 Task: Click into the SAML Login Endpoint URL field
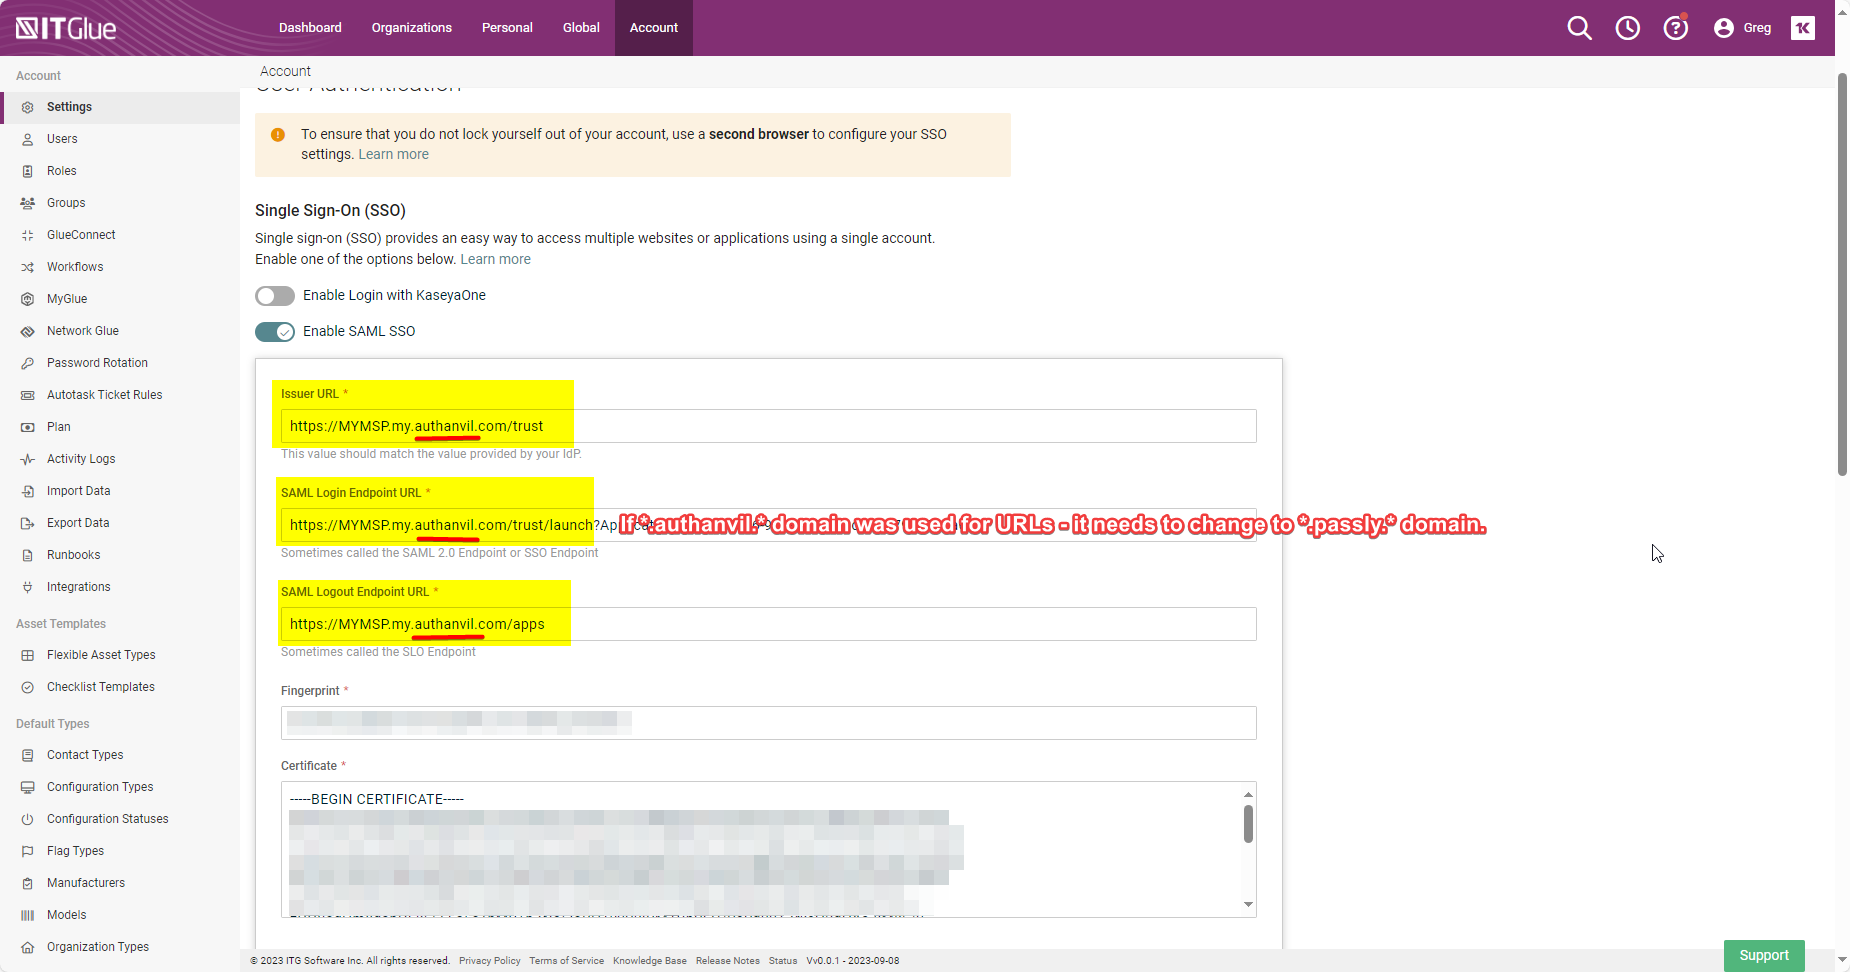tap(768, 525)
